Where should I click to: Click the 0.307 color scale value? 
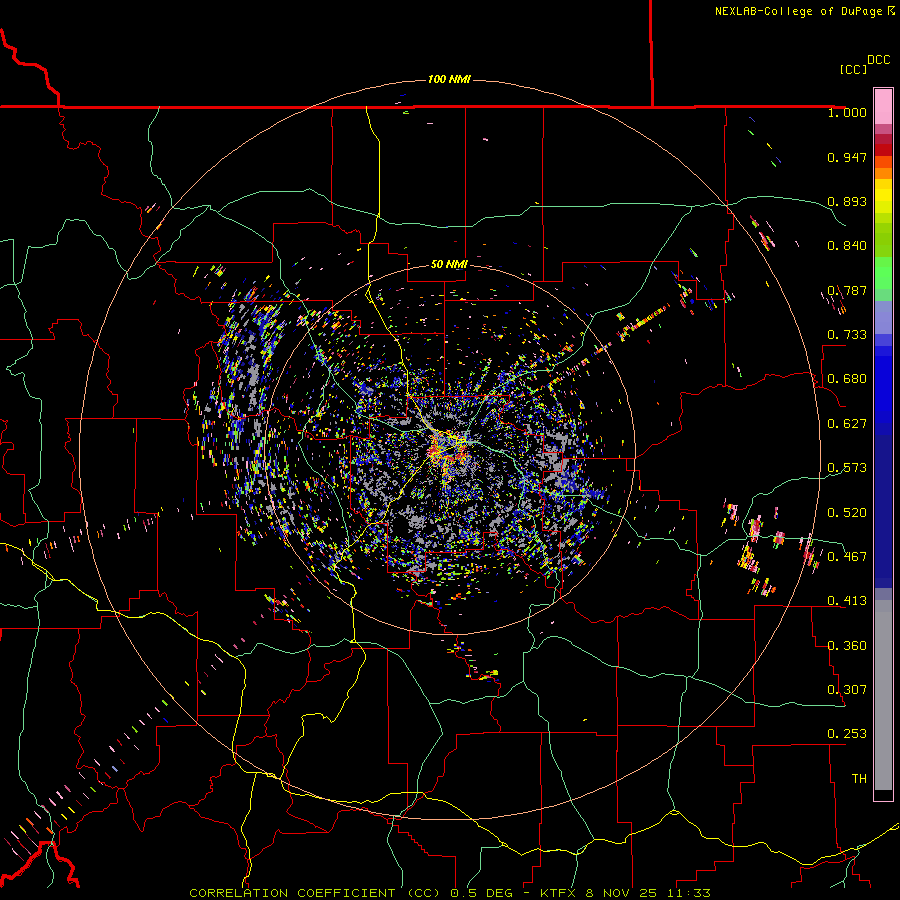[847, 690]
